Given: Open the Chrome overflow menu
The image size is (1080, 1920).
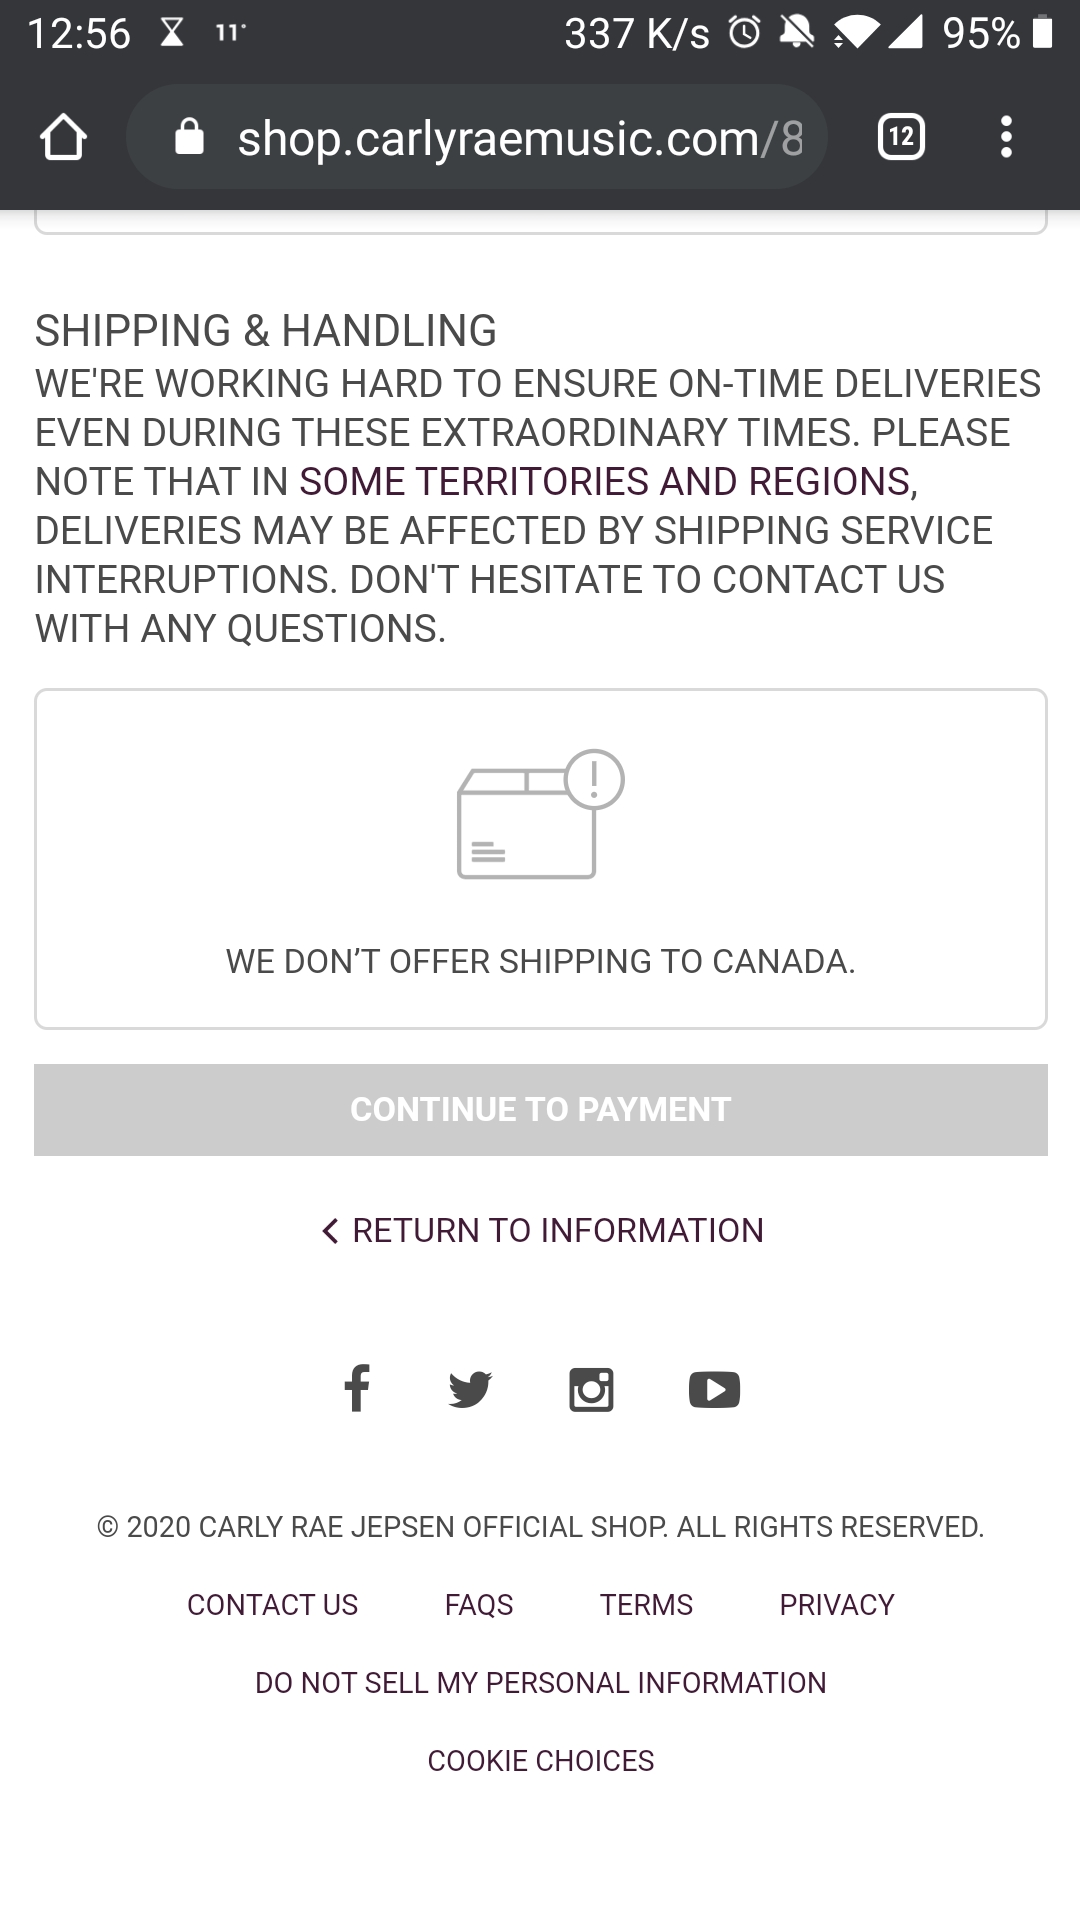Looking at the screenshot, I should pyautogui.click(x=1006, y=136).
